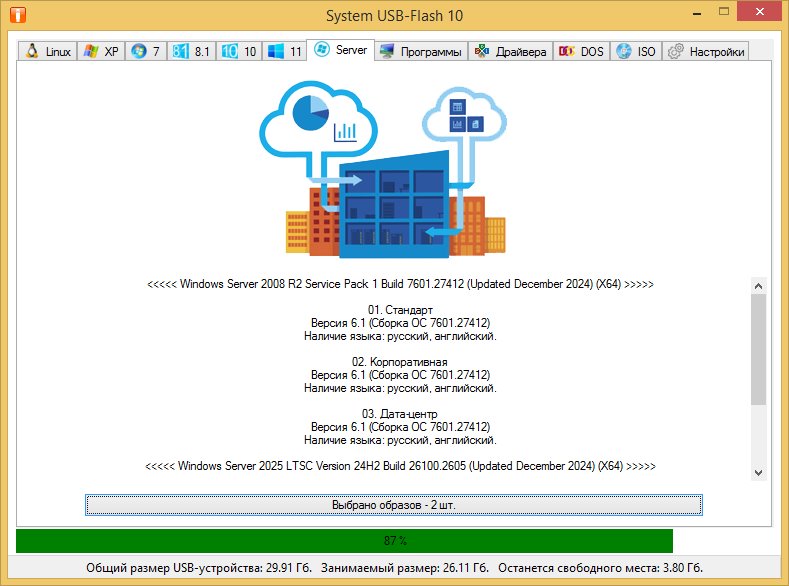This screenshot has width=789, height=586.
Task: Select Windows Server 2008 R2 heading line
Action: (400, 285)
